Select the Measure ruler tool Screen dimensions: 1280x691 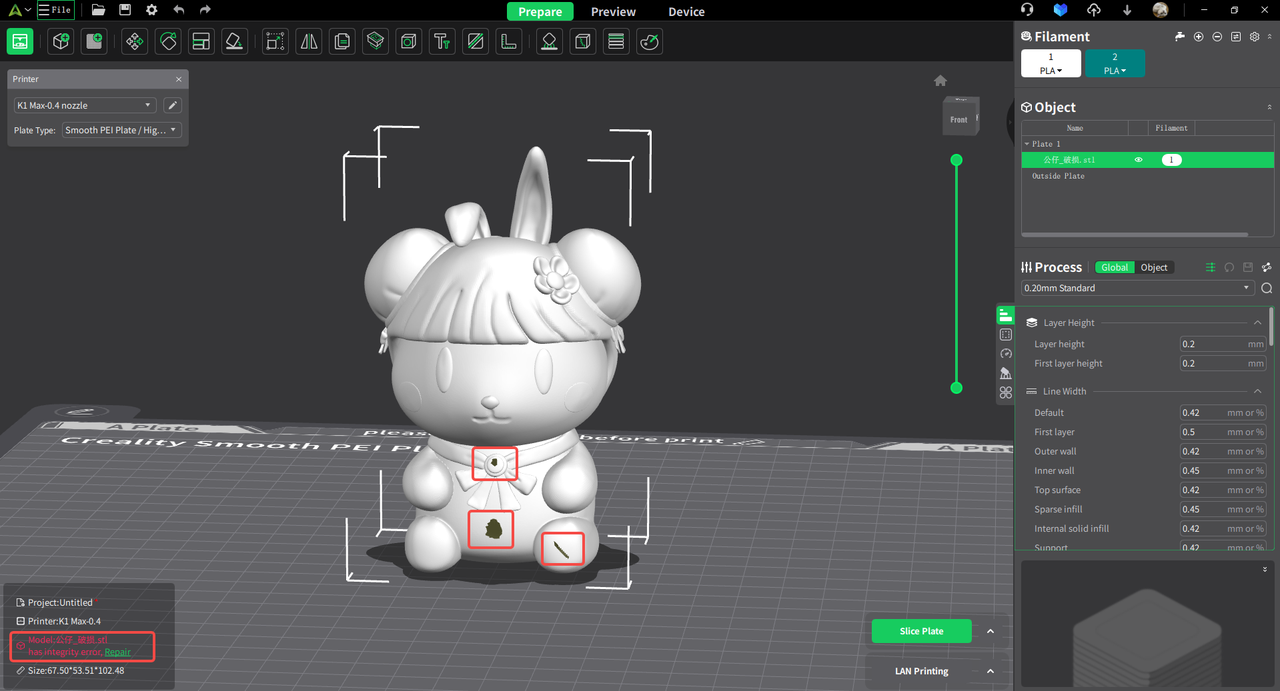509,41
